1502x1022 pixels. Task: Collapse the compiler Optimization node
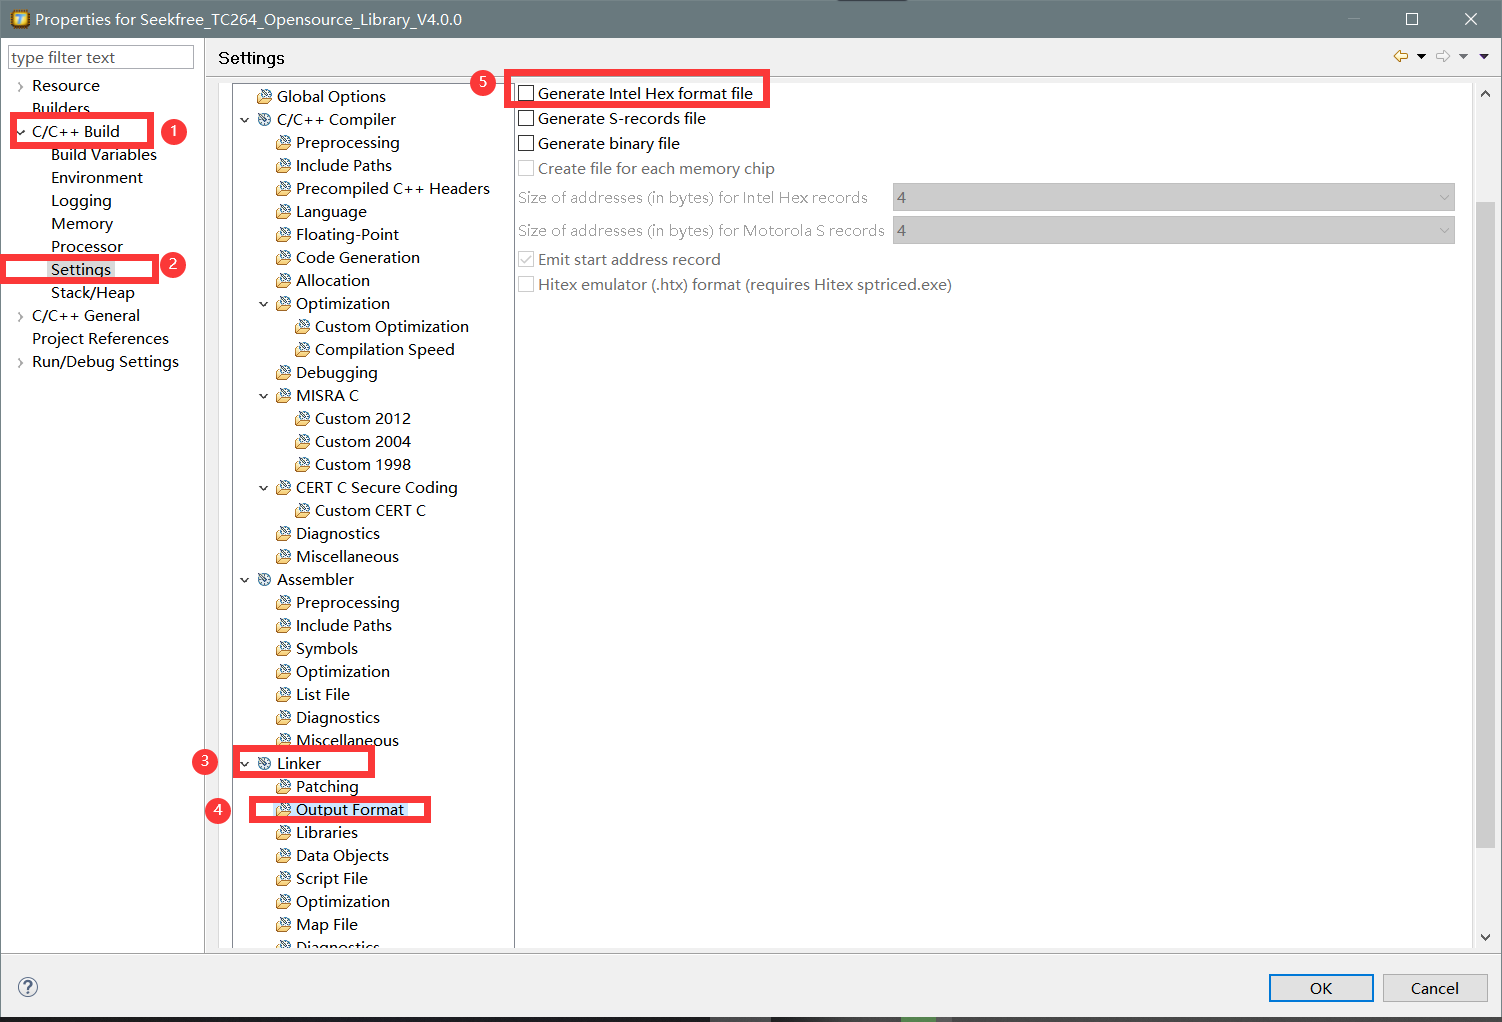pyautogui.click(x=264, y=304)
